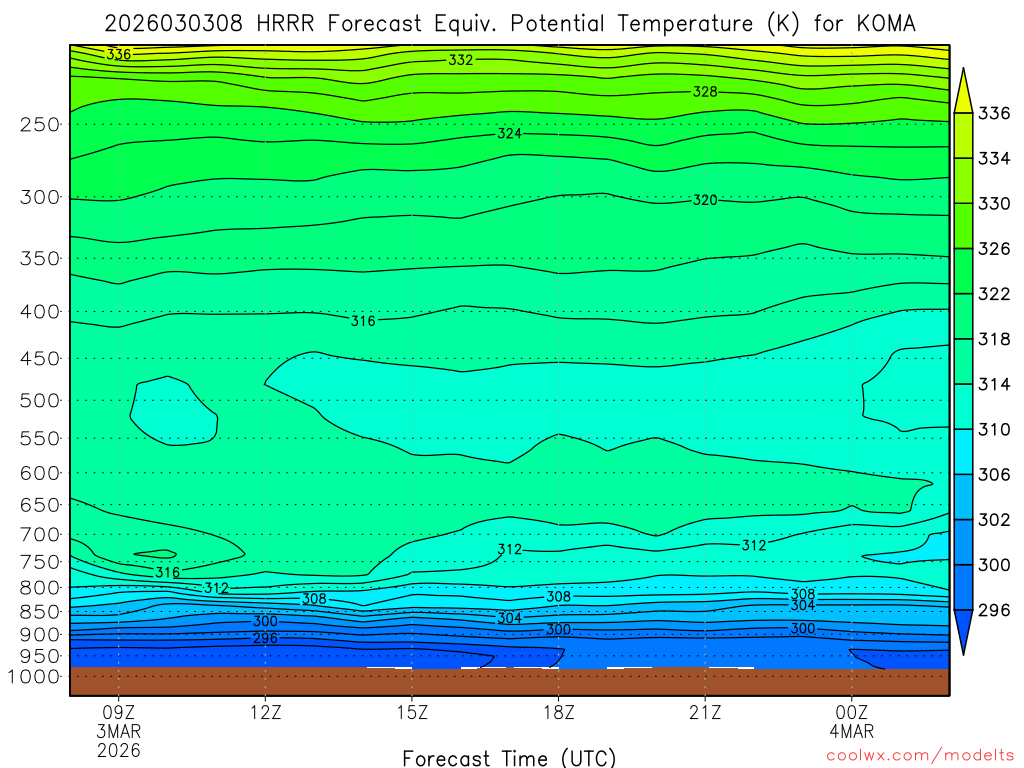The image size is (1024, 768).
Task: Click the 350 pressure level axis label
Action: pyautogui.click(x=40, y=259)
